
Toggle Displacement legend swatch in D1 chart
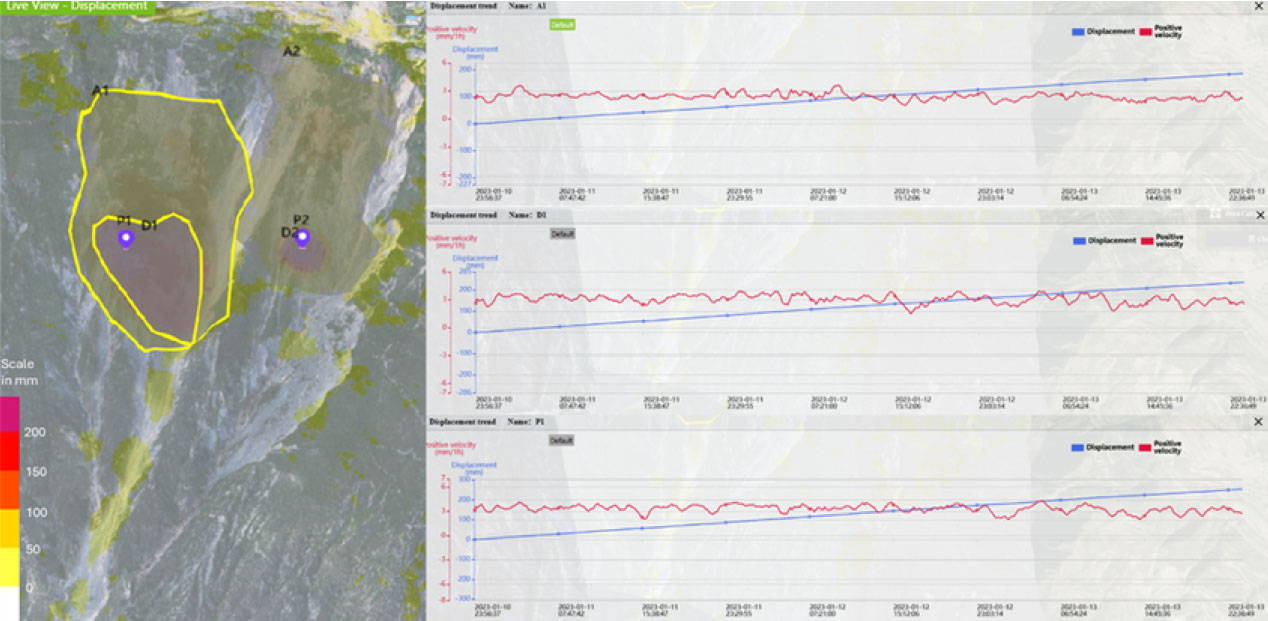pos(1079,241)
